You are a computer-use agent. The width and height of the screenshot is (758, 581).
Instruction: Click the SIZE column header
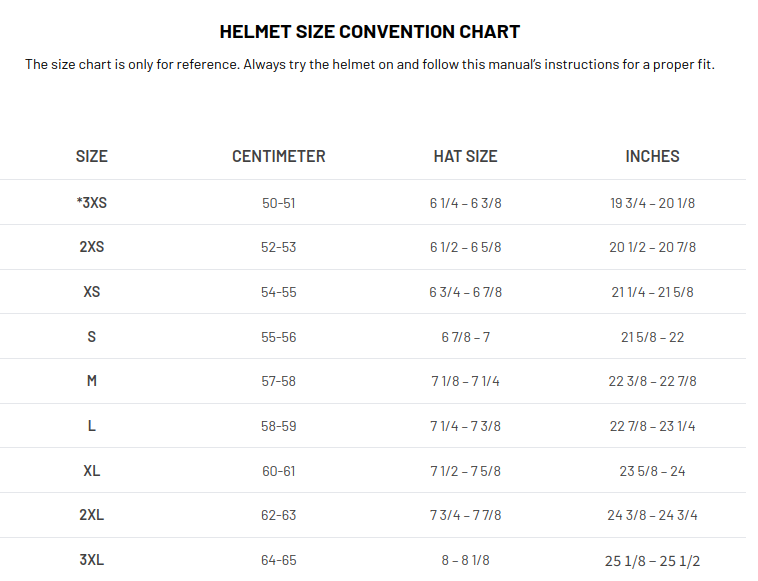pos(91,156)
